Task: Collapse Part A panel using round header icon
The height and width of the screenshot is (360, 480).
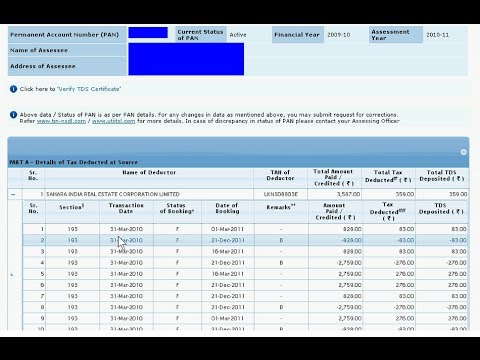Action: (x=463, y=152)
